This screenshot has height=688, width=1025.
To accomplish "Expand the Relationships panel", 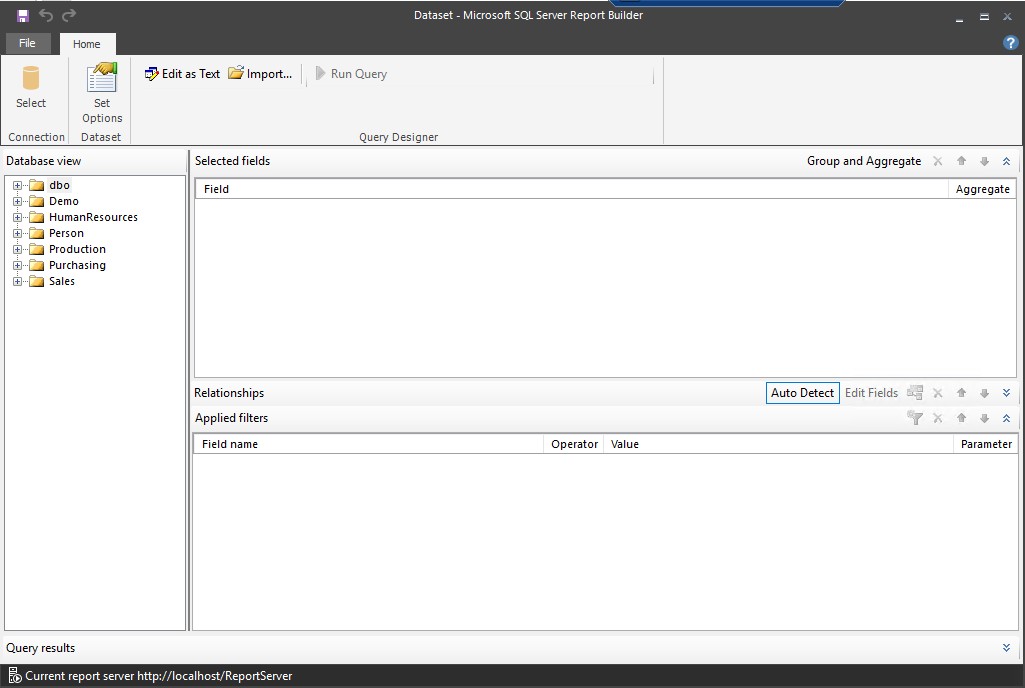I will 1006,393.
